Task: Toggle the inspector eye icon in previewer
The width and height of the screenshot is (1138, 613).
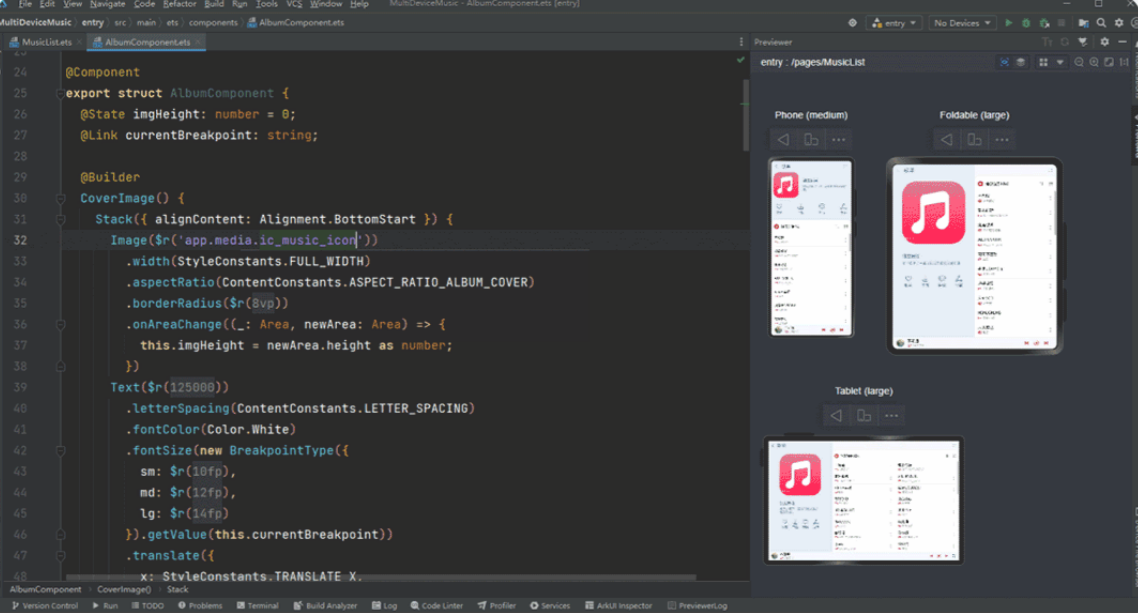Action: tap(1004, 62)
